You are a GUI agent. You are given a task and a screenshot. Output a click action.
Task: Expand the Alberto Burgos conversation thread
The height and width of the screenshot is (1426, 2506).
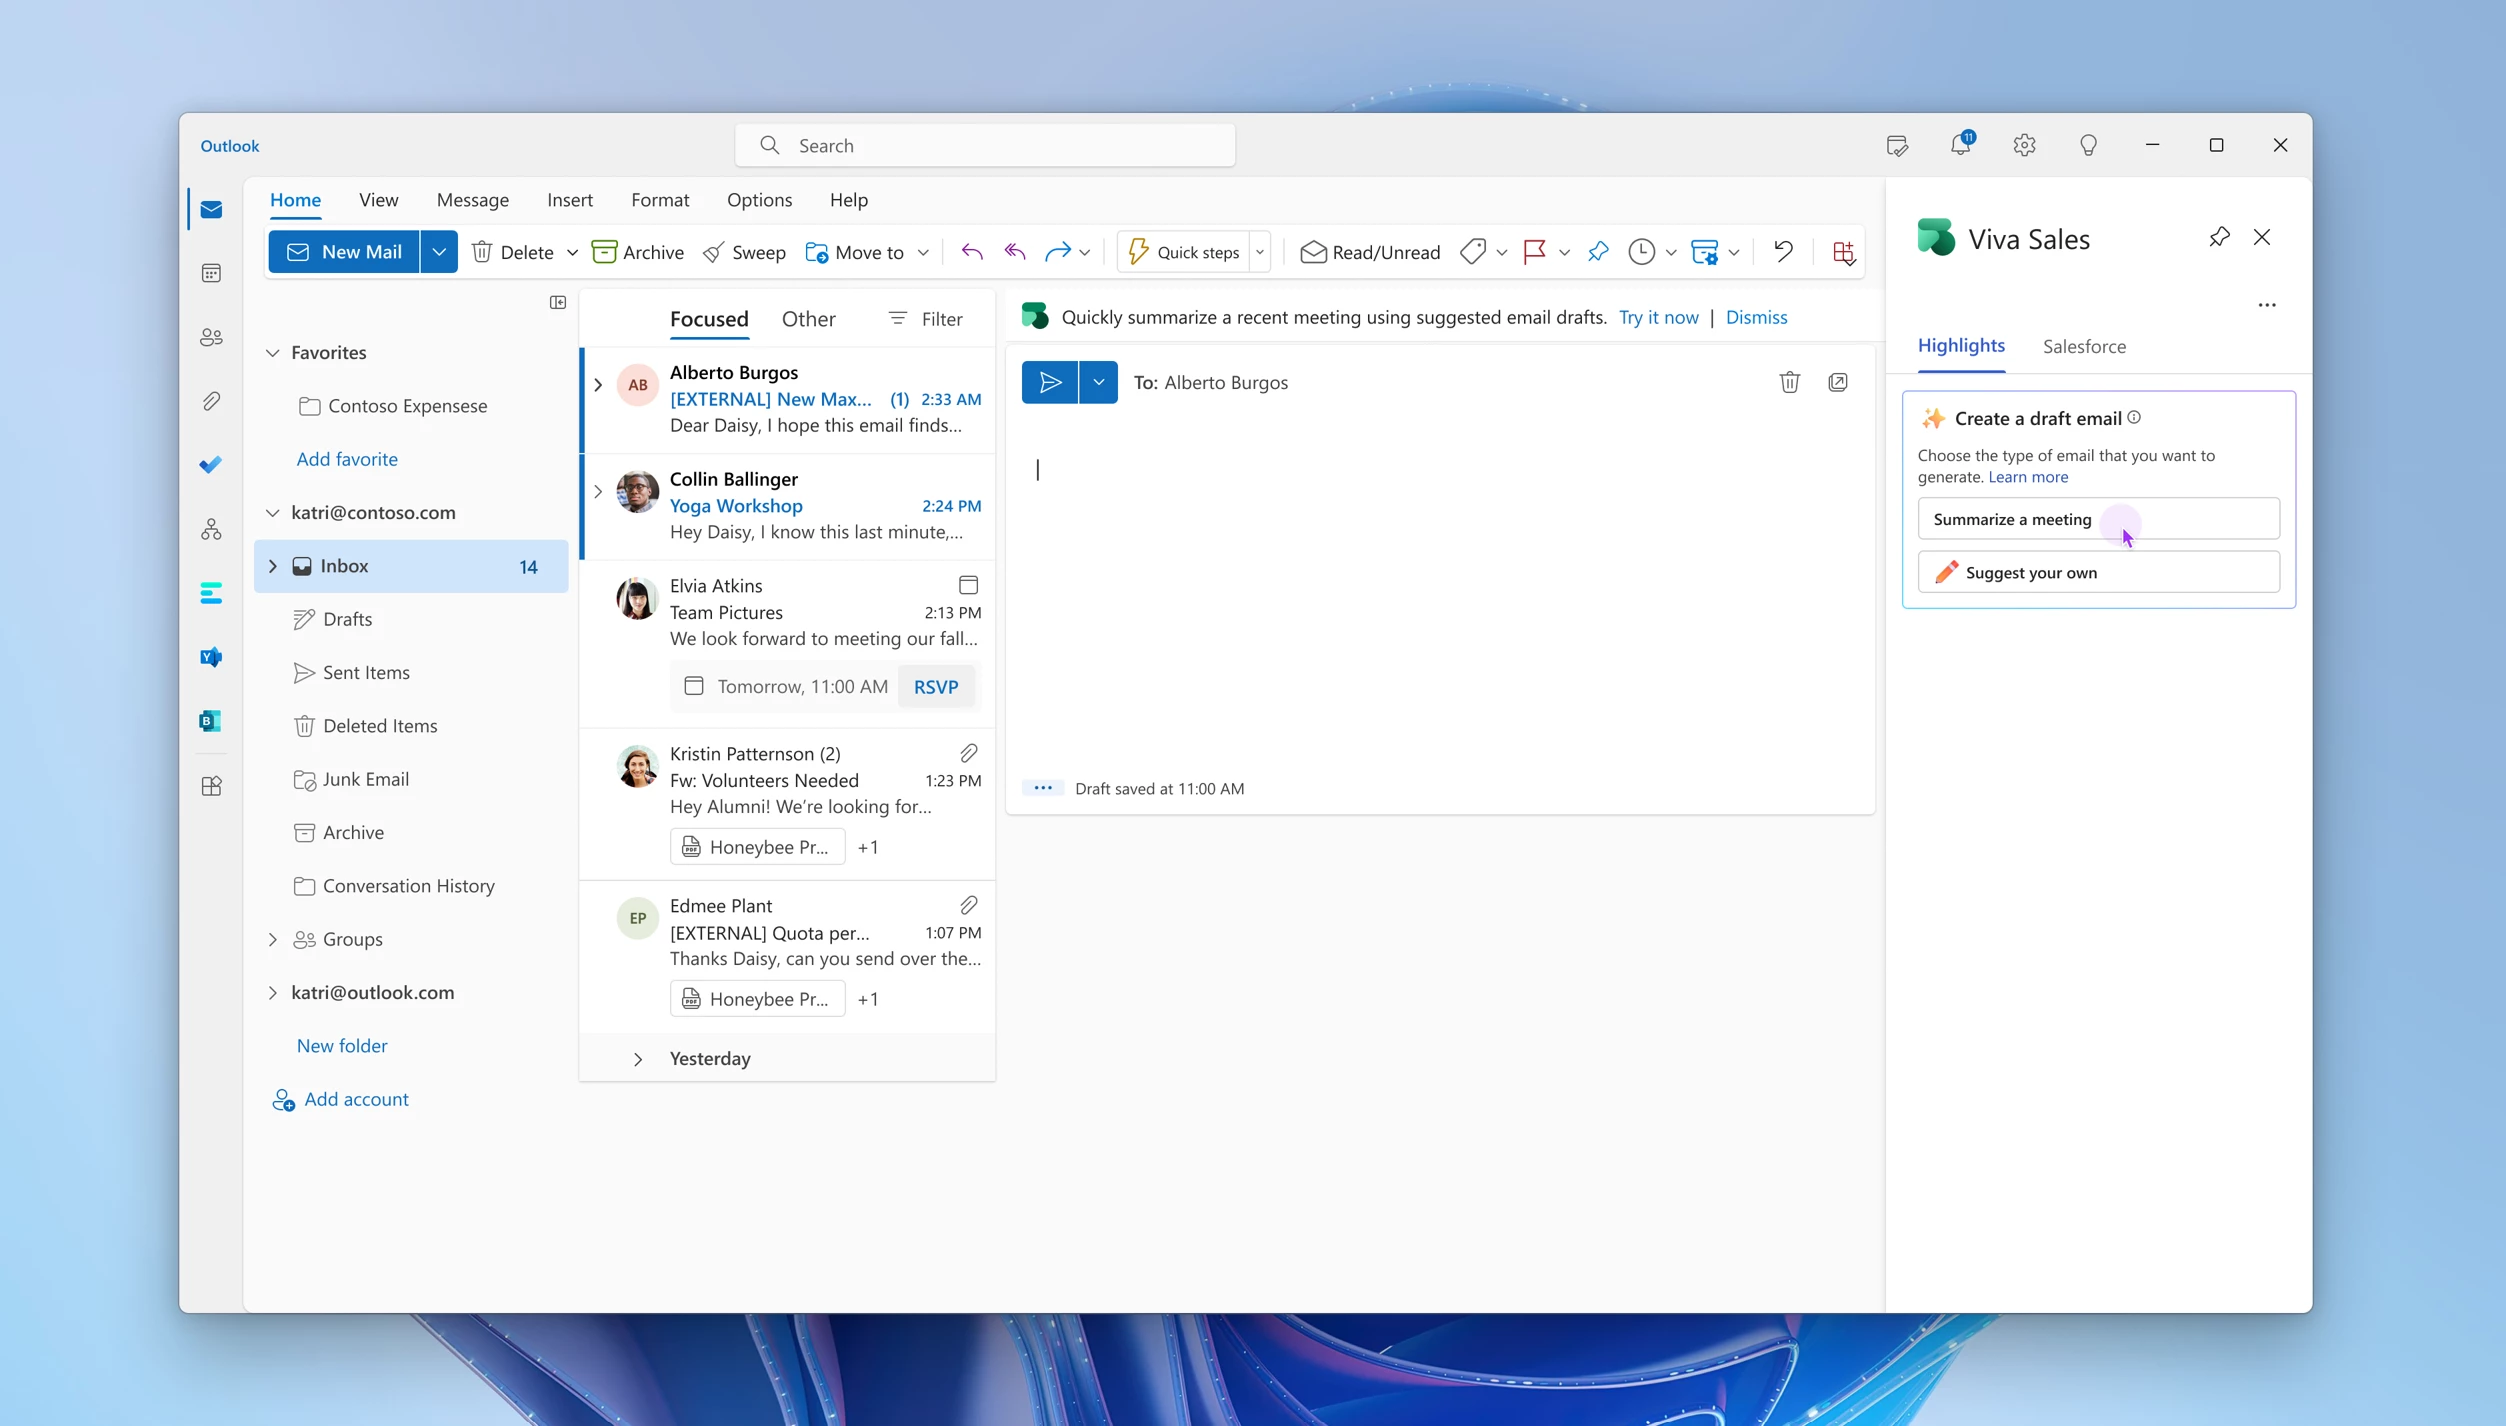(x=598, y=385)
